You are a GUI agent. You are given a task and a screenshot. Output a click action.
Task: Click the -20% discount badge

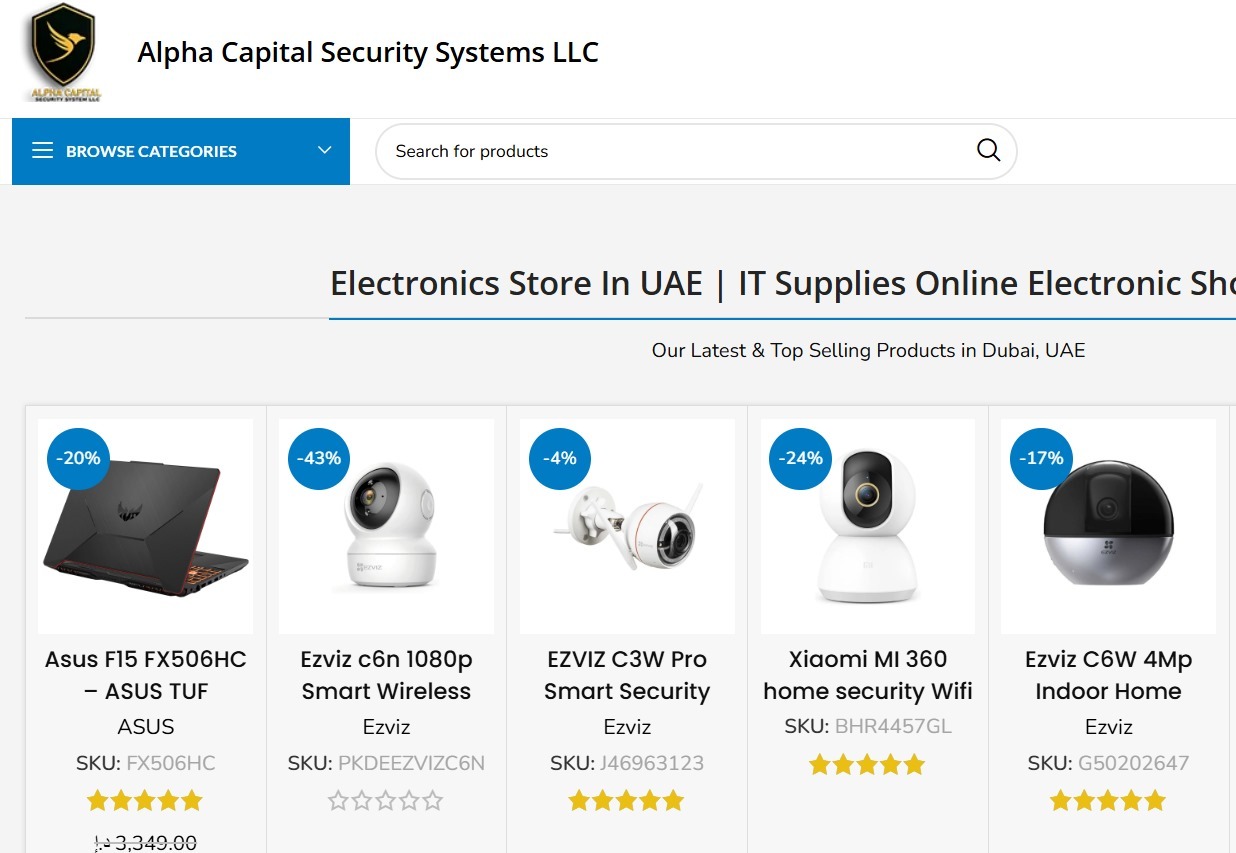click(78, 458)
